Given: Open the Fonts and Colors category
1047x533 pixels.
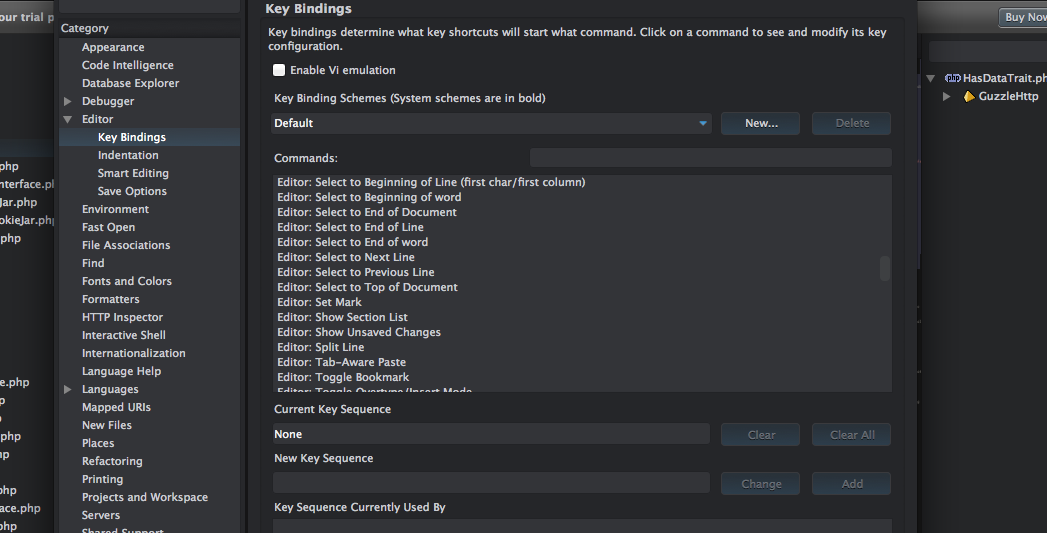Looking at the screenshot, I should pos(127,281).
